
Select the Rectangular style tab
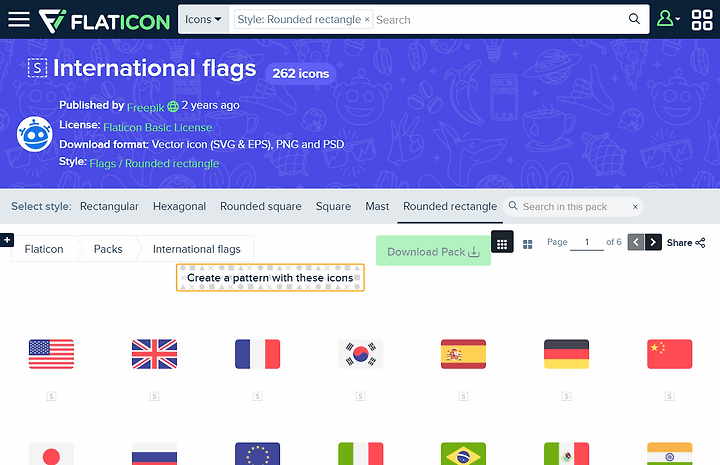[109, 207]
